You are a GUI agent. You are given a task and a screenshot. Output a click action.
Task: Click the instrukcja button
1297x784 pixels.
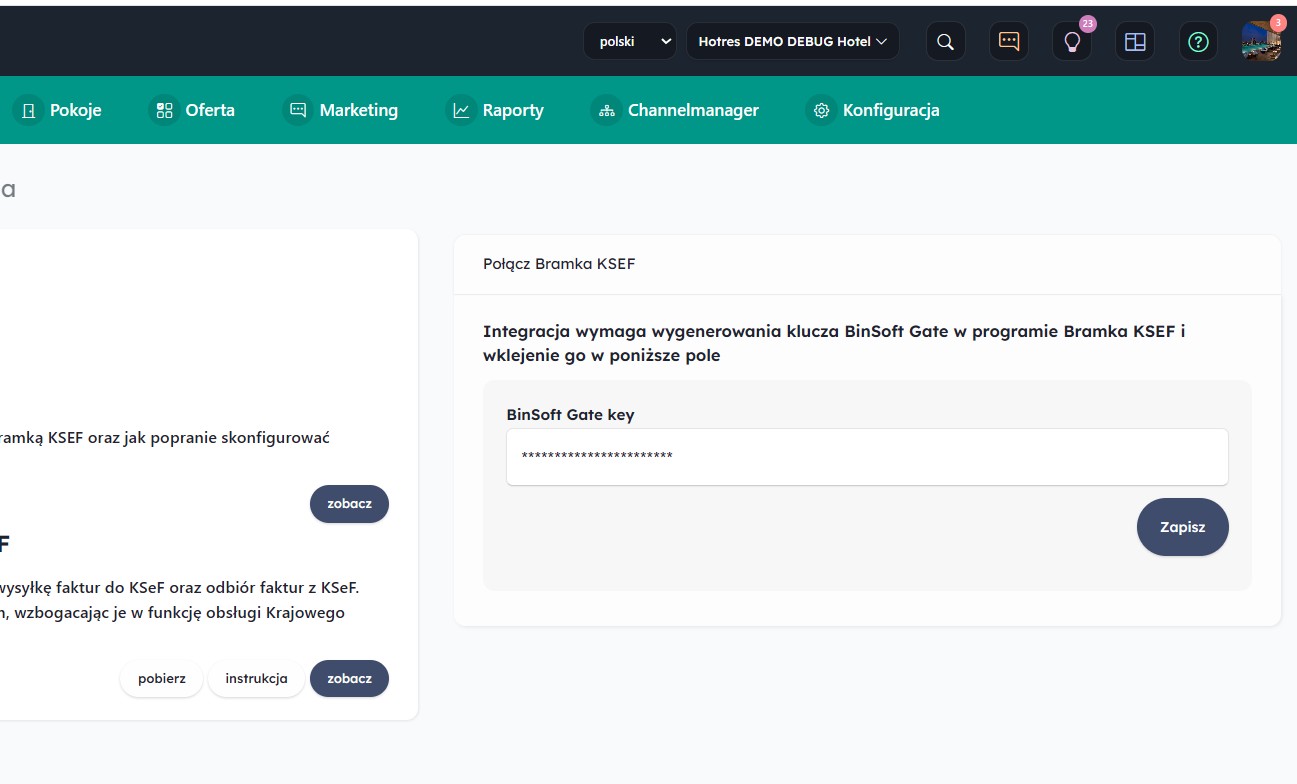pyautogui.click(x=256, y=679)
